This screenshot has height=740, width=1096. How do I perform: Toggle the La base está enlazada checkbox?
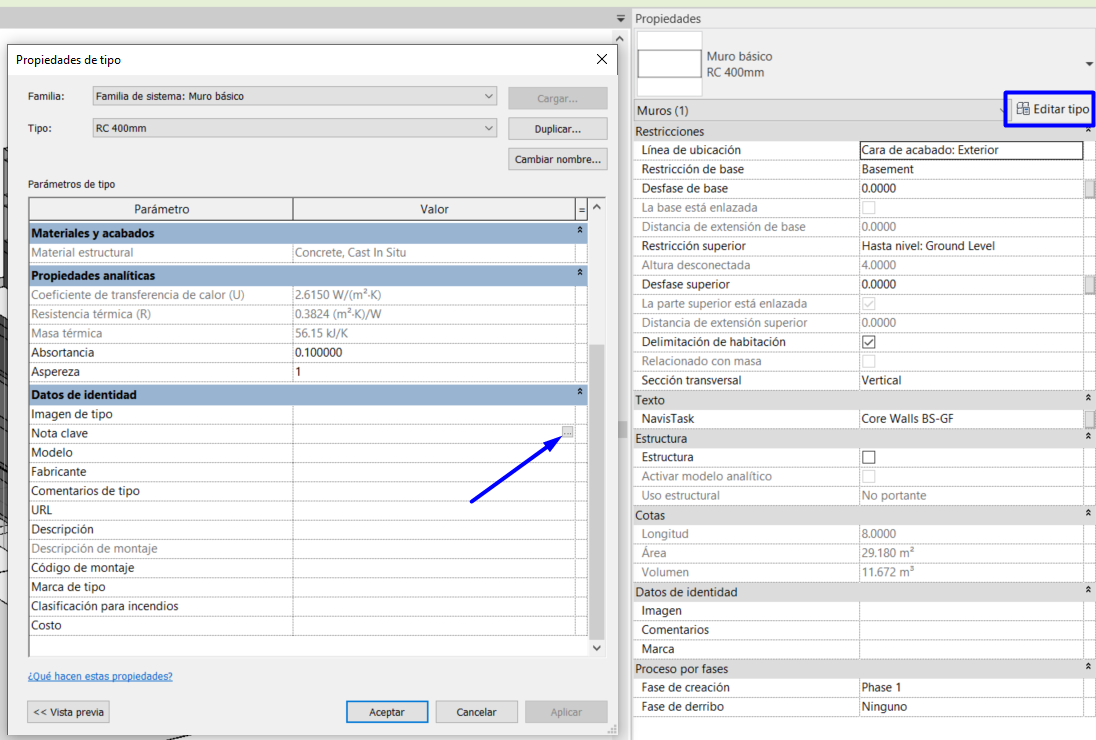[868, 208]
